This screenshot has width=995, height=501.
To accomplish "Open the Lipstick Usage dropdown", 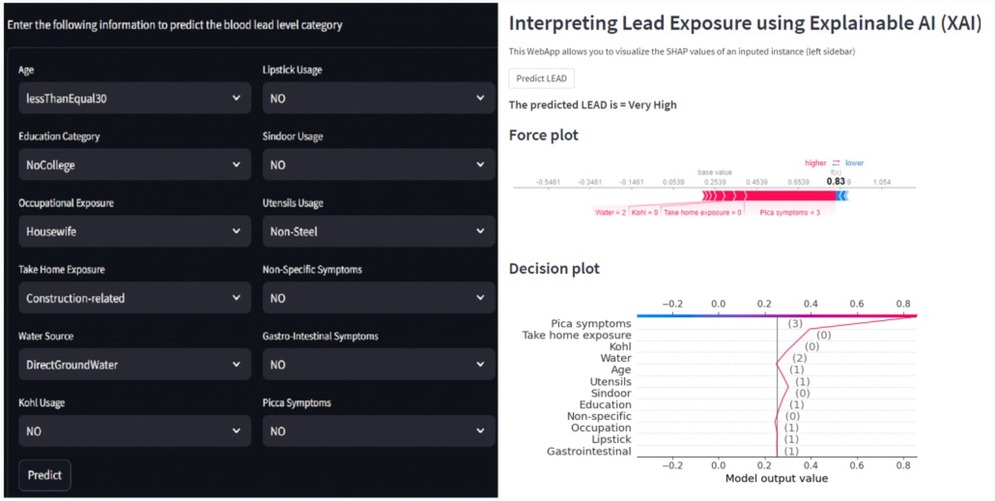I will pyautogui.click(x=379, y=98).
